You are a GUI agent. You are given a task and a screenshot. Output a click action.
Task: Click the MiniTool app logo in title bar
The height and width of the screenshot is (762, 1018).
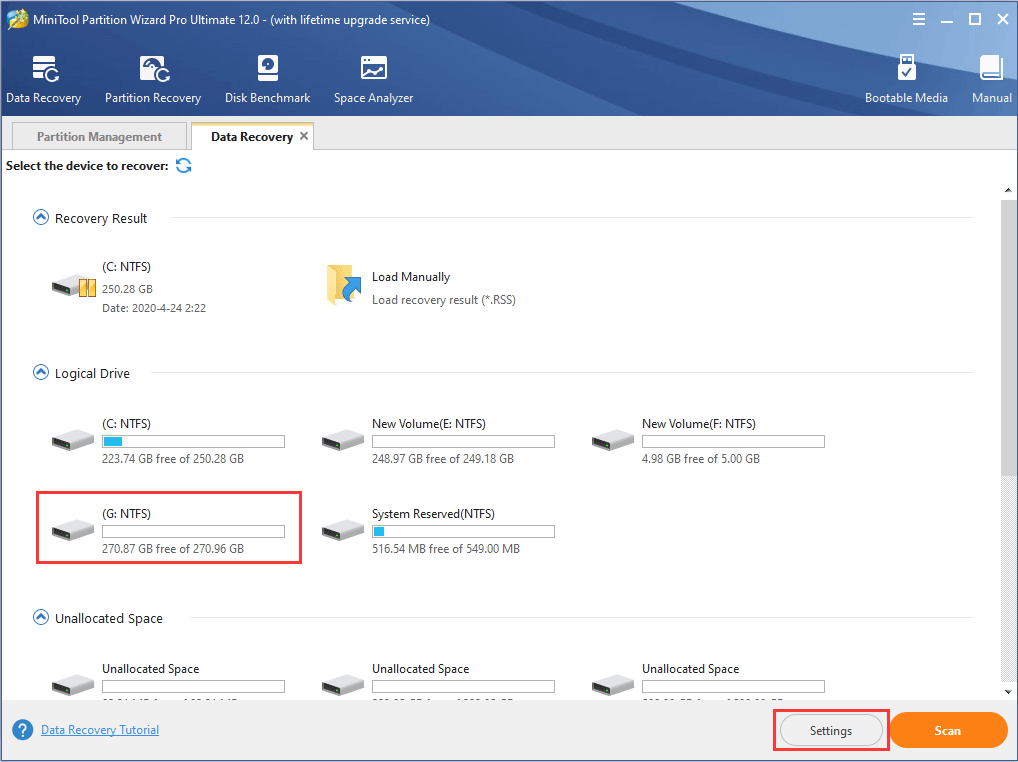(18, 19)
